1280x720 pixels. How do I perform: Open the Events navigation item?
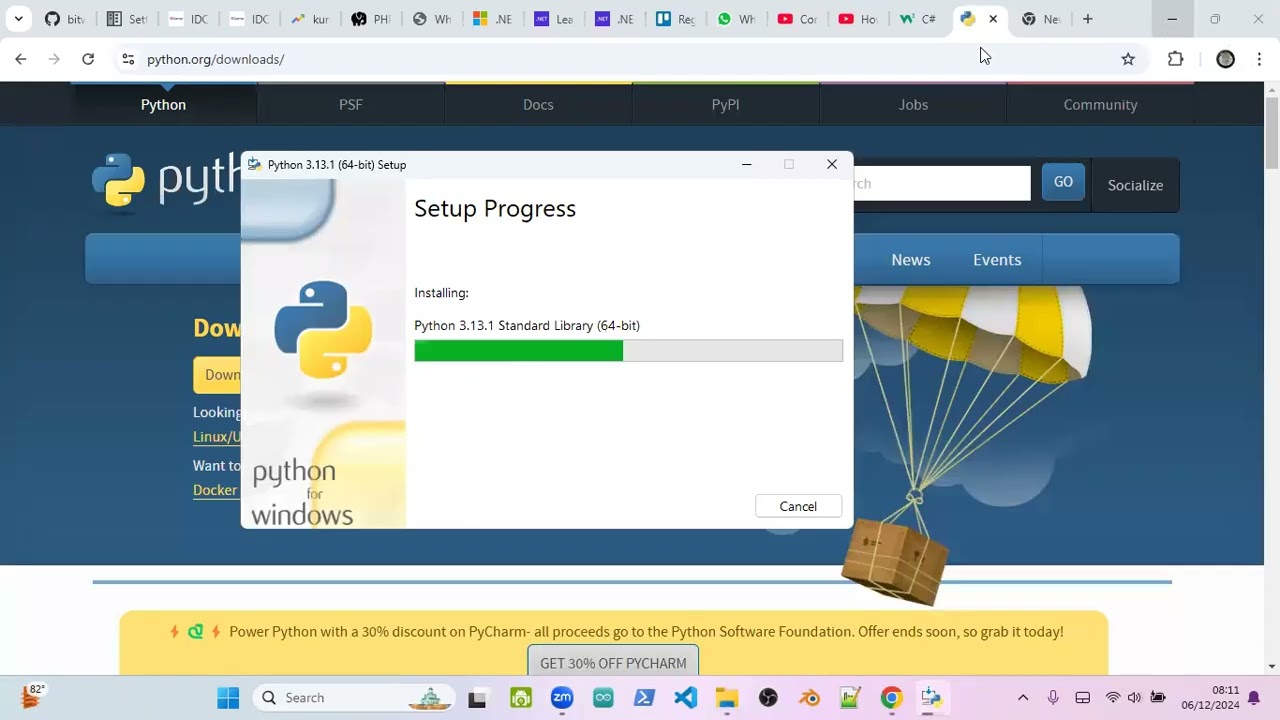point(997,260)
